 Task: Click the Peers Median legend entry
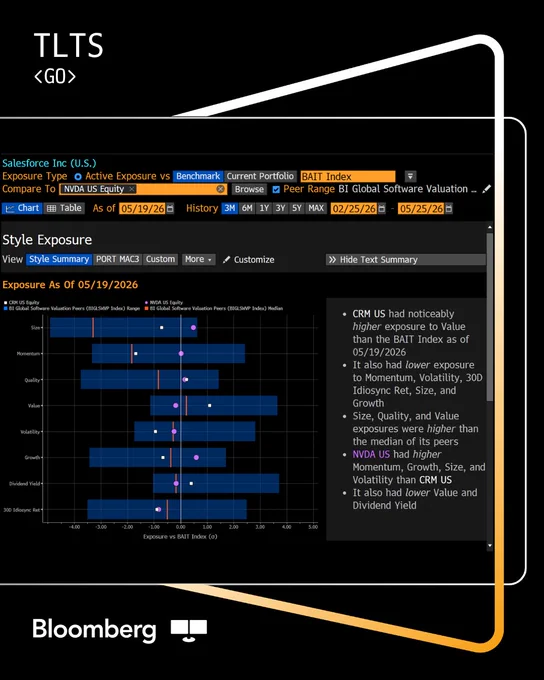[214, 308]
